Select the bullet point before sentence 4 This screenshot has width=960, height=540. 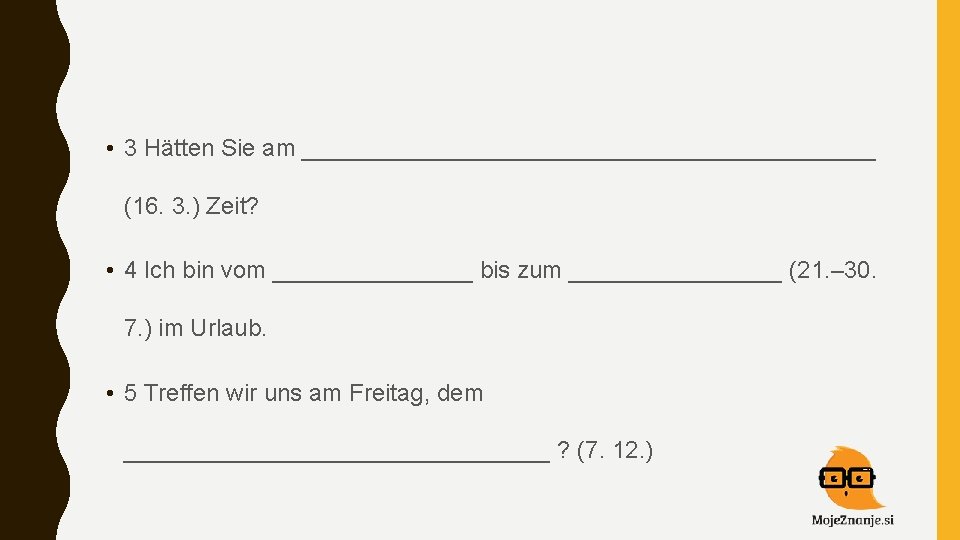[x=110, y=270]
